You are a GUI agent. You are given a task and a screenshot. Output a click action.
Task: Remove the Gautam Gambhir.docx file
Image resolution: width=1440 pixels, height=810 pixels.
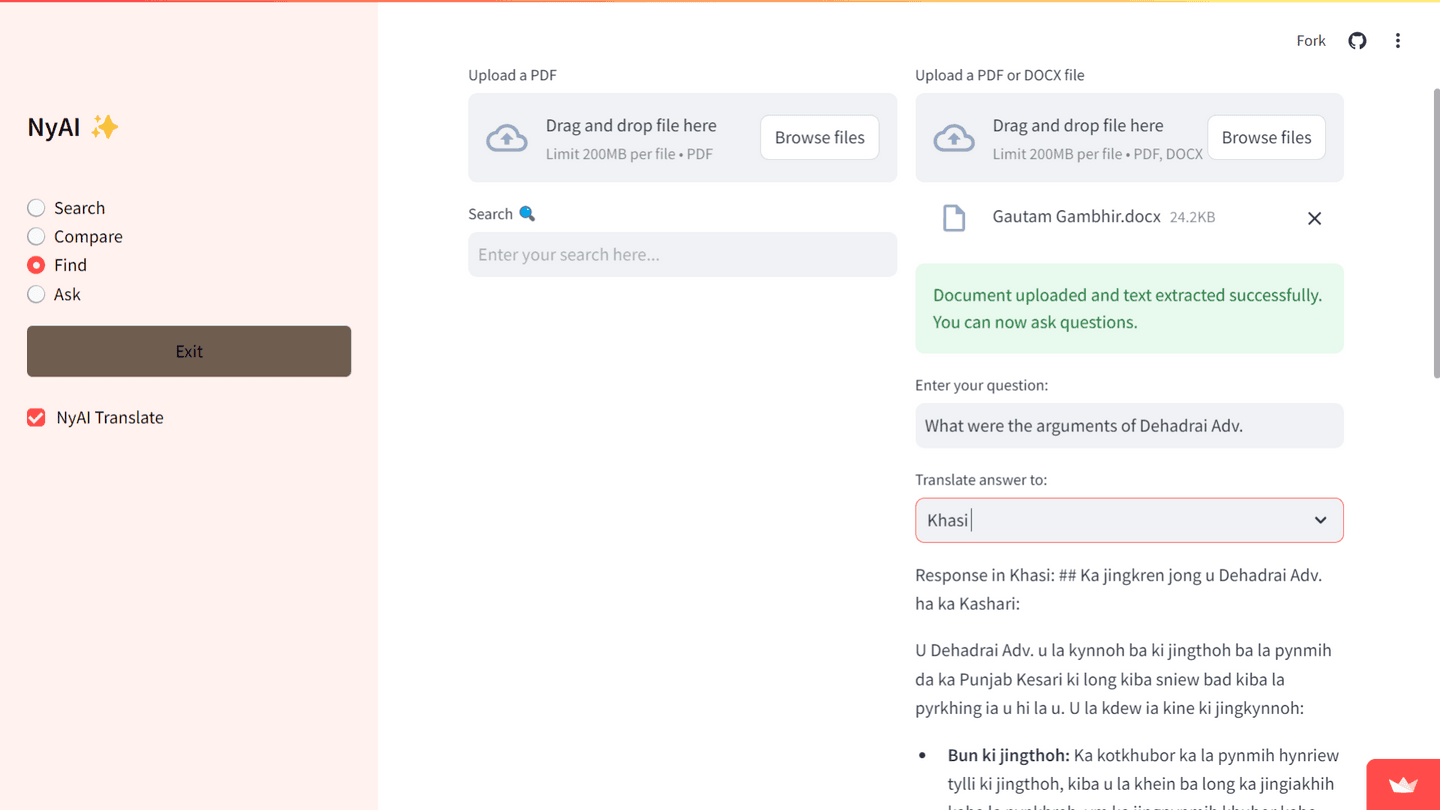(1314, 218)
